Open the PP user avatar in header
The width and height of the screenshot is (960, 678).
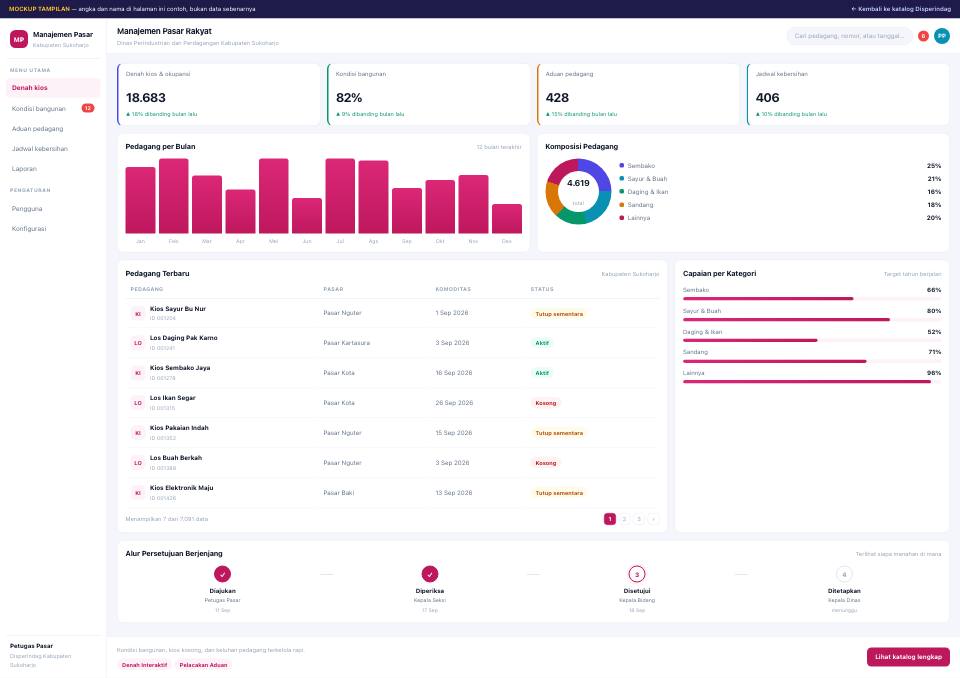point(942,36)
